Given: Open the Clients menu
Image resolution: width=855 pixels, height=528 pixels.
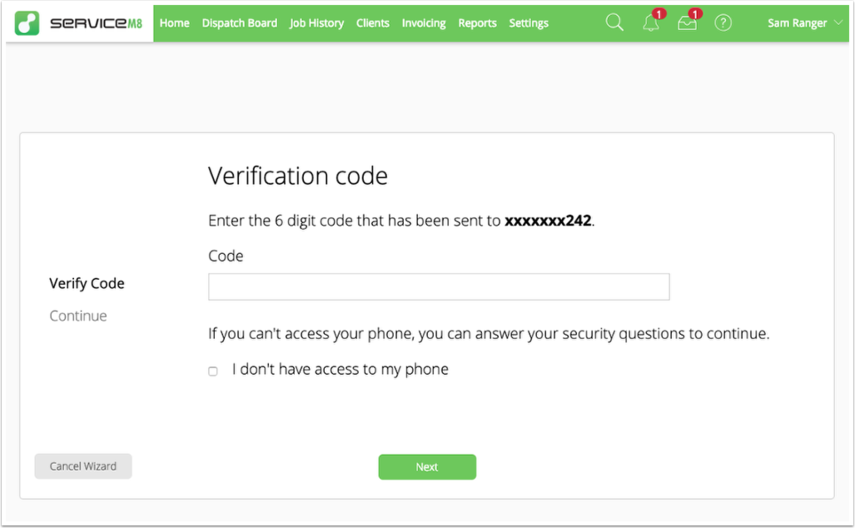Looking at the screenshot, I should pyautogui.click(x=372, y=23).
